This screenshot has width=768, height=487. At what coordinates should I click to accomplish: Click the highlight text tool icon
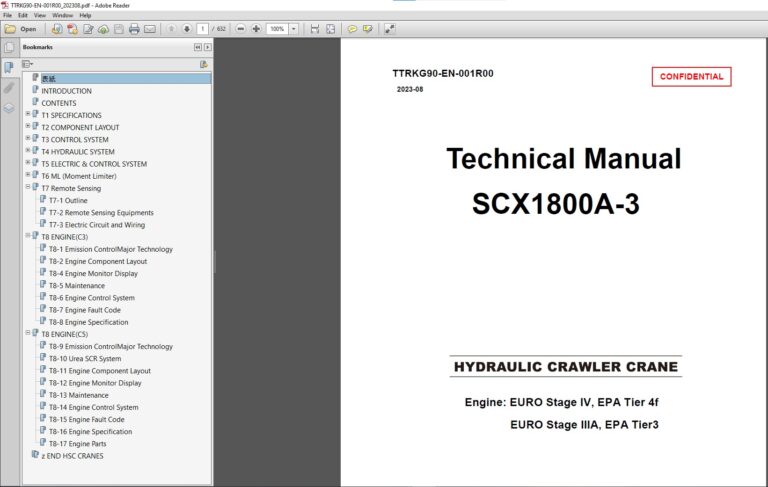(x=367, y=29)
